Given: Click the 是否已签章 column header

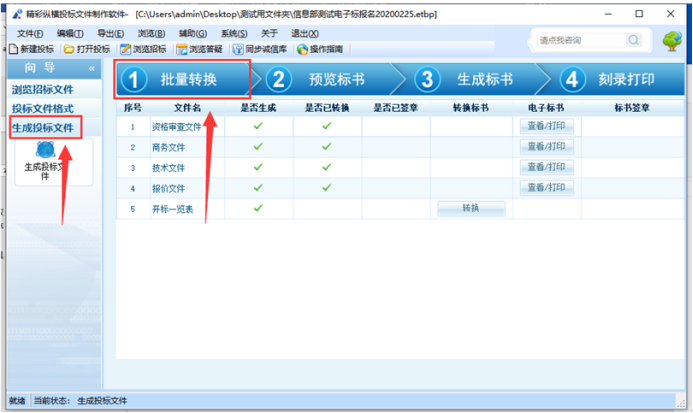Looking at the screenshot, I should (396, 108).
